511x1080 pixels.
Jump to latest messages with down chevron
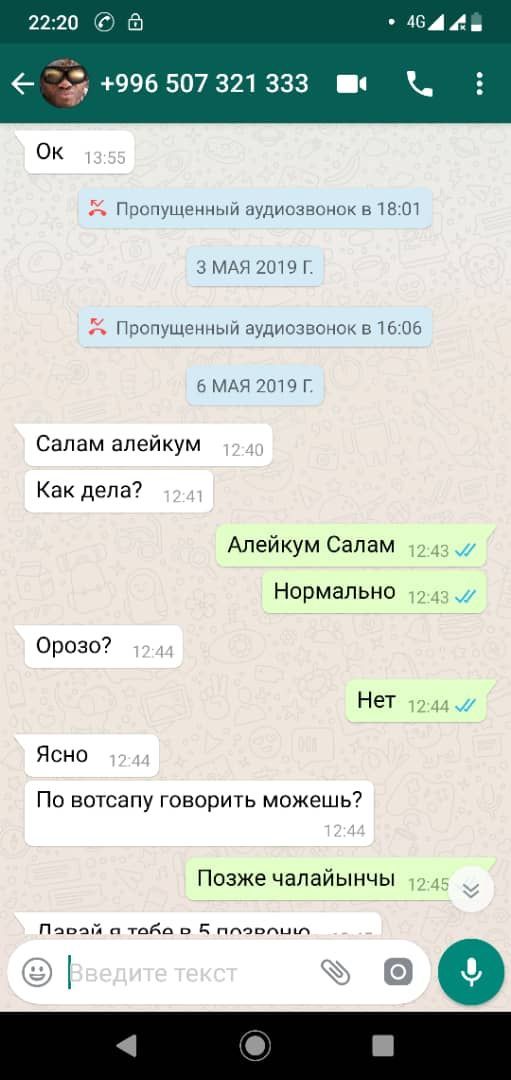point(471,890)
